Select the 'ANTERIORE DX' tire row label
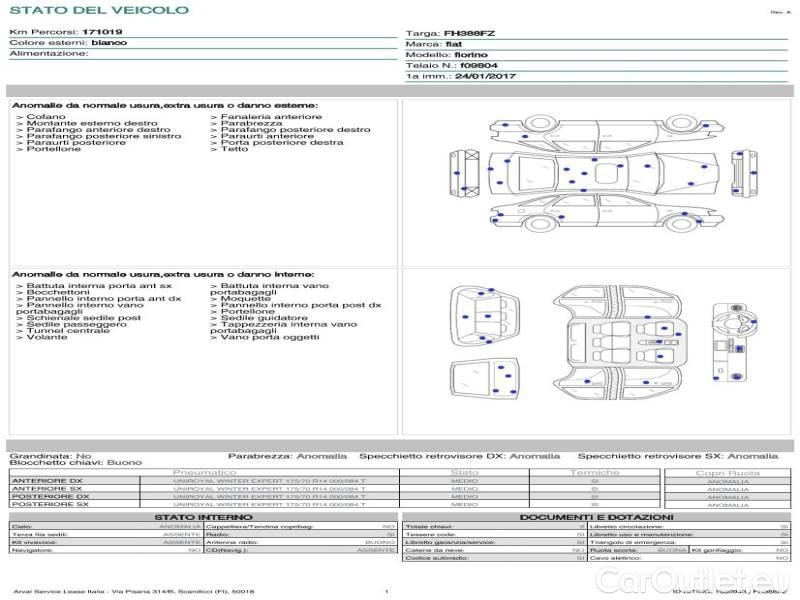800x600 pixels. [47, 481]
